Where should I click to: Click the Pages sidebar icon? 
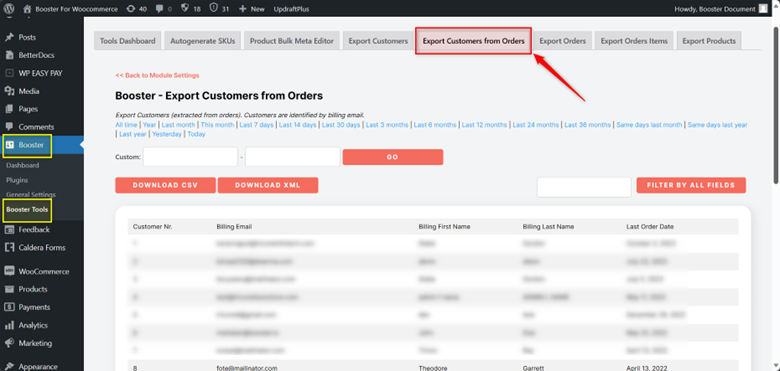coord(9,109)
